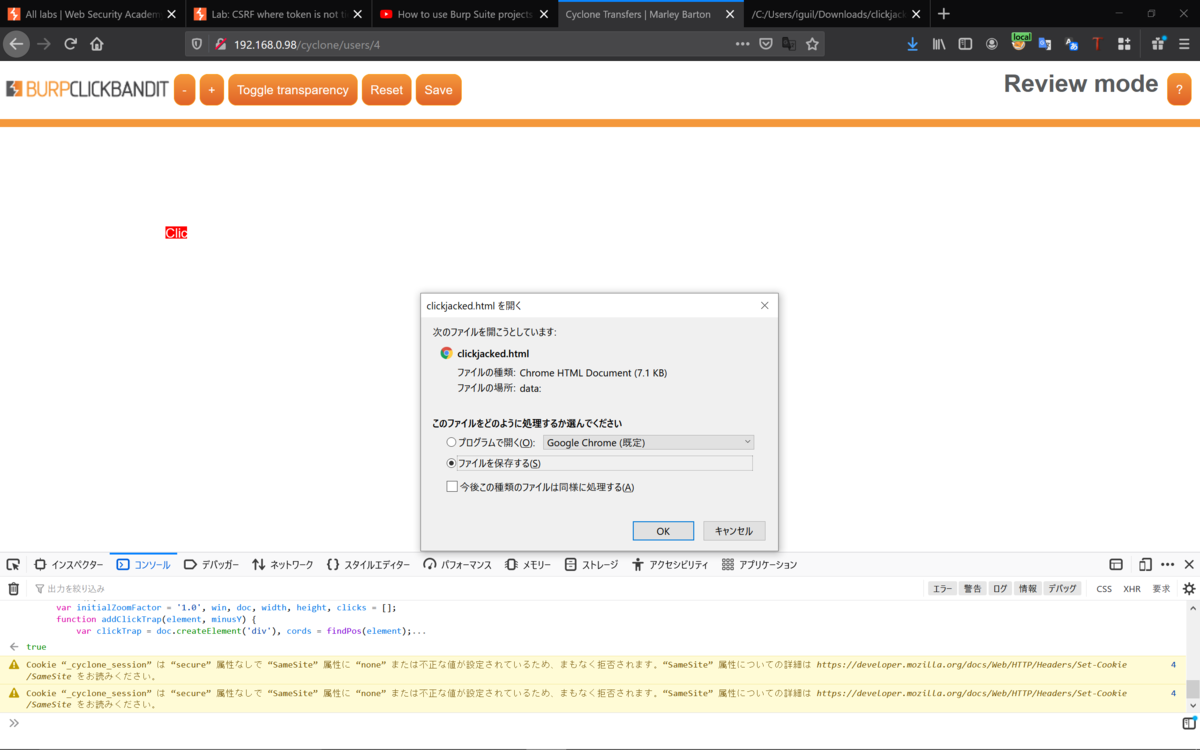This screenshot has height=750, width=1200.
Task: Click the red 'Clic' clickjack target
Action: [176, 233]
